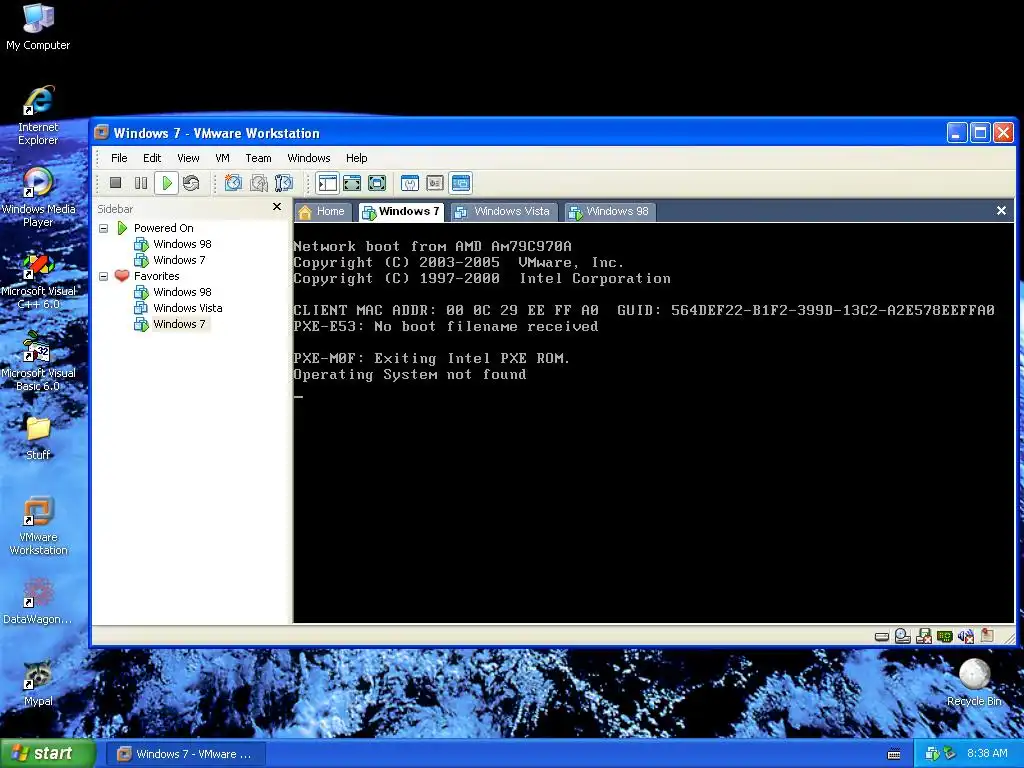Click the VMware taskbar button
Image resolution: width=1024 pixels, height=768 pixels.
coord(185,754)
